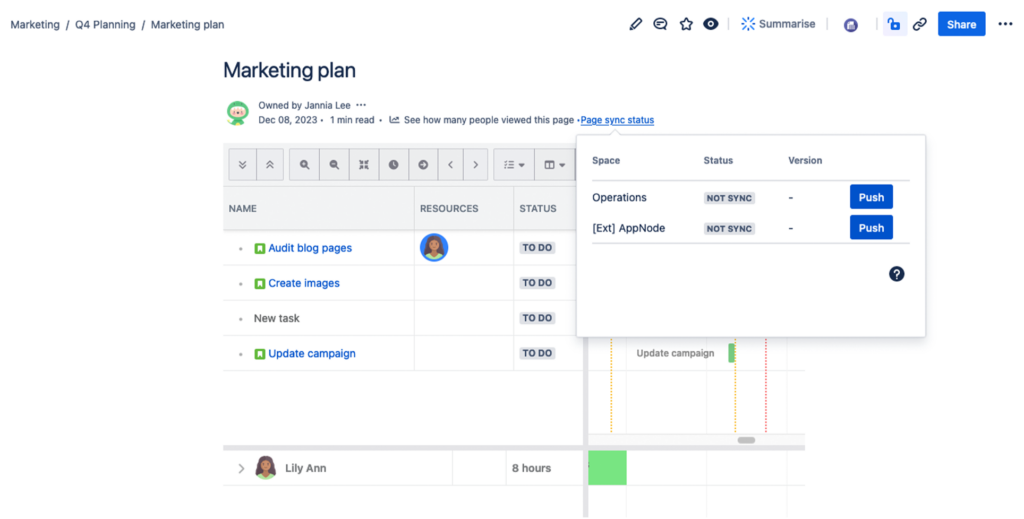1024x519 pixels.
Task: Expand all rows with double-down chevron
Action: 242,165
